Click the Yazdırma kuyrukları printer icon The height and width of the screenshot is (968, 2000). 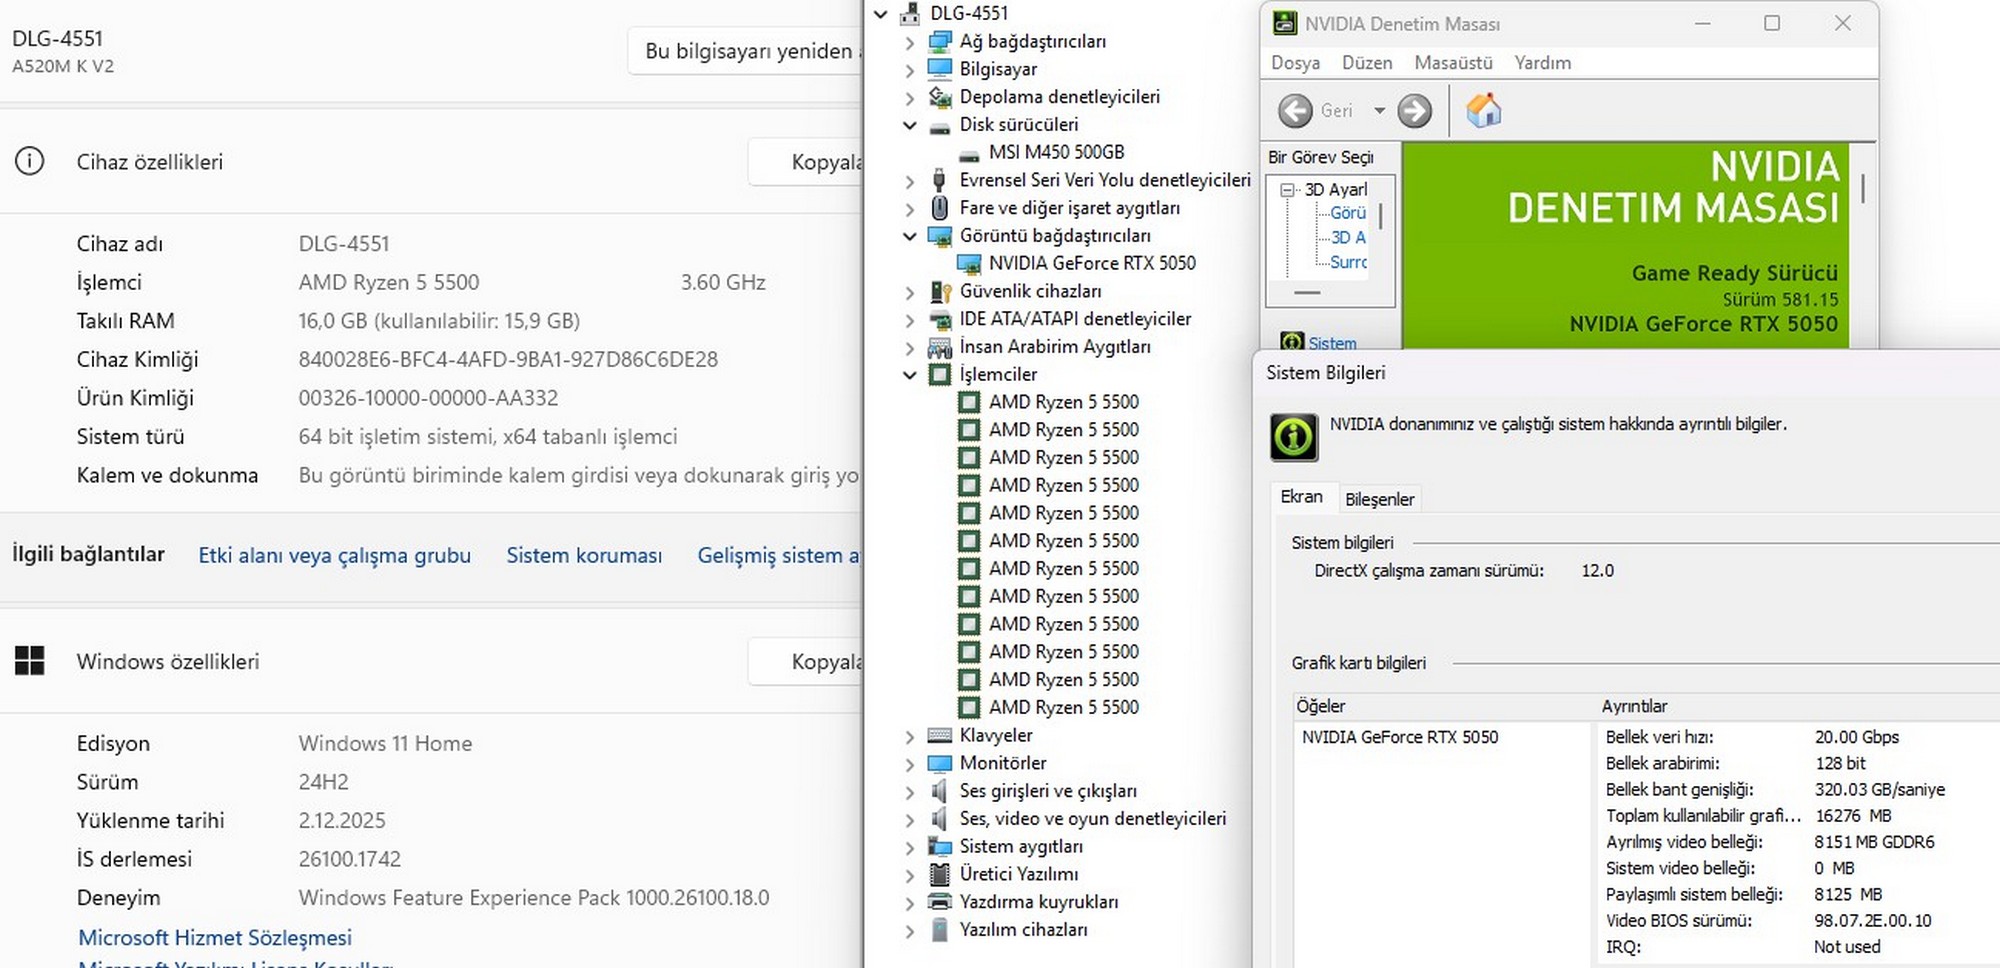pyautogui.click(x=939, y=901)
